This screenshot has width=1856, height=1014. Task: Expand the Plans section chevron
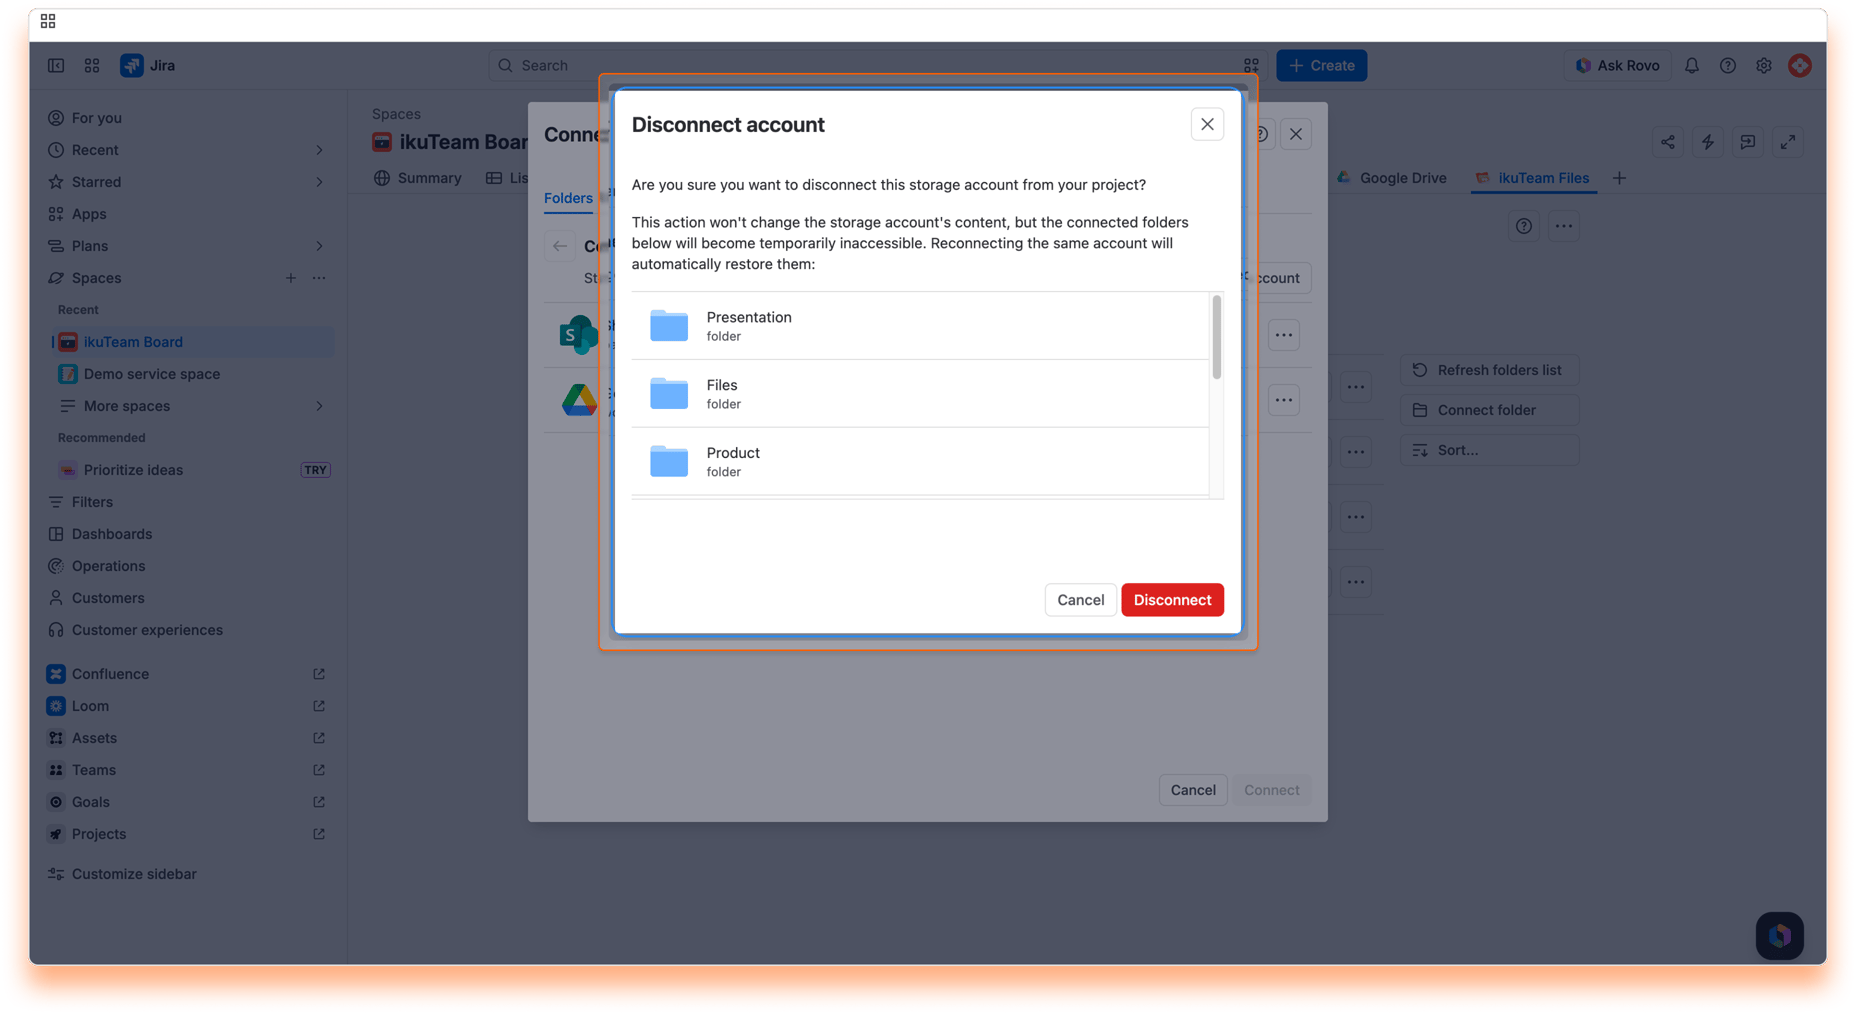coord(319,246)
